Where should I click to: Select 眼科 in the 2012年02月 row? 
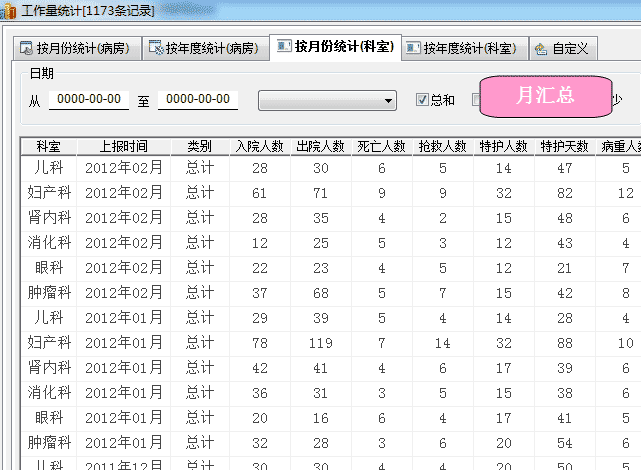pyautogui.click(x=49, y=268)
